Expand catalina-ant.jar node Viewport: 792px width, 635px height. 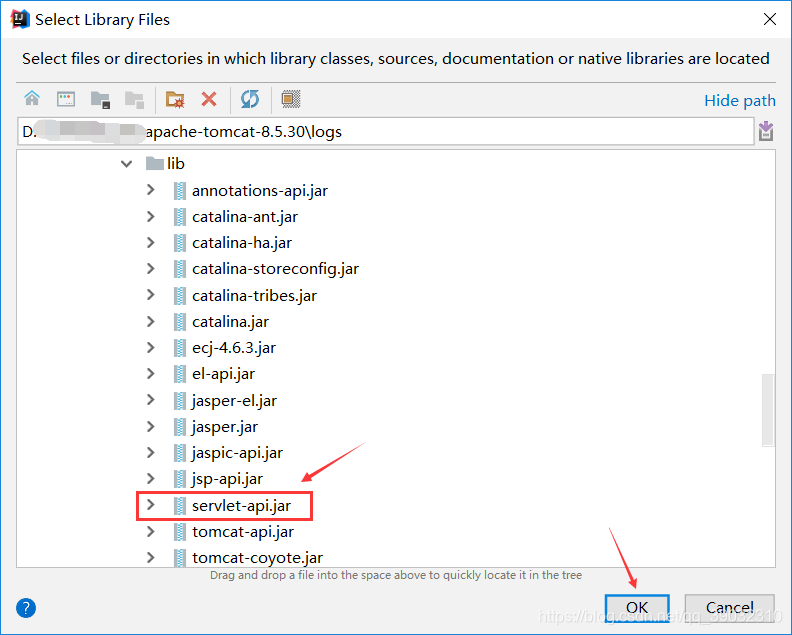point(151,217)
